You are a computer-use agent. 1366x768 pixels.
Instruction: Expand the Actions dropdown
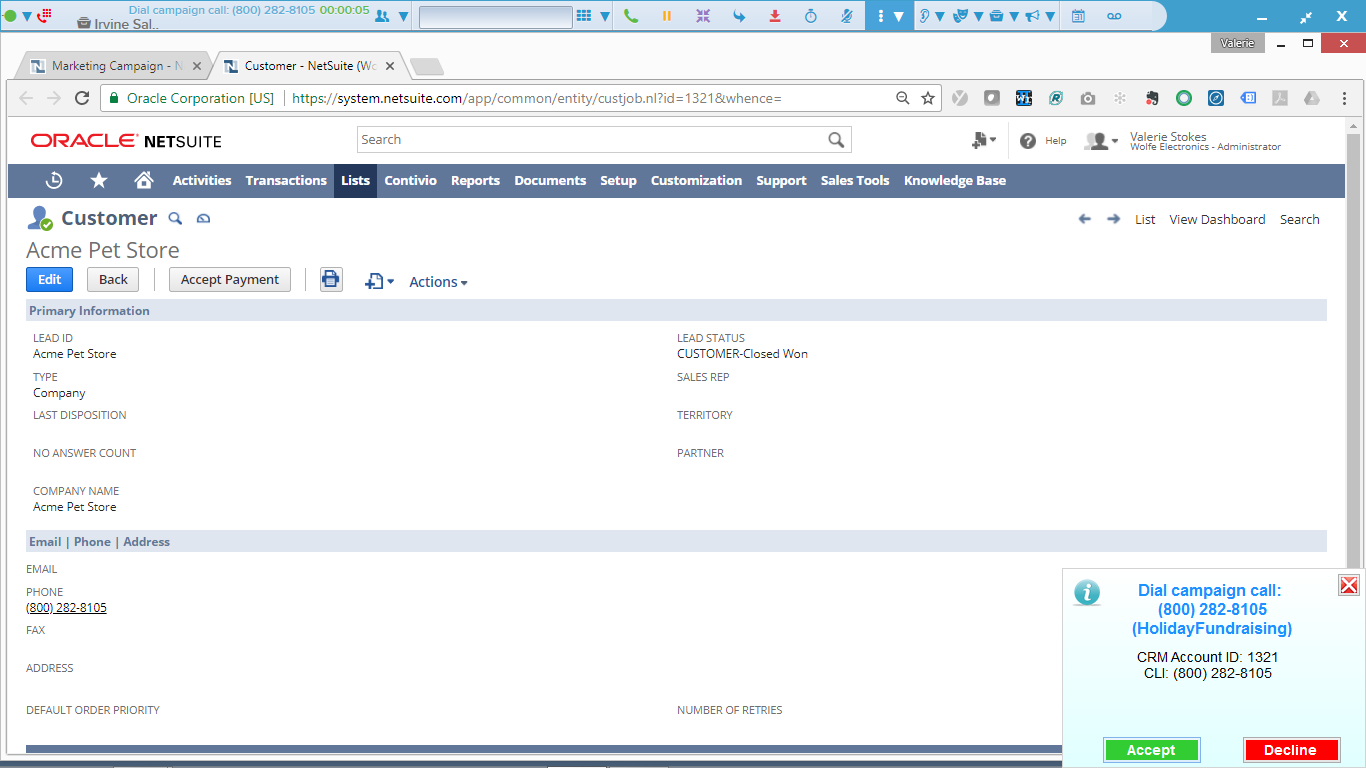click(x=438, y=282)
